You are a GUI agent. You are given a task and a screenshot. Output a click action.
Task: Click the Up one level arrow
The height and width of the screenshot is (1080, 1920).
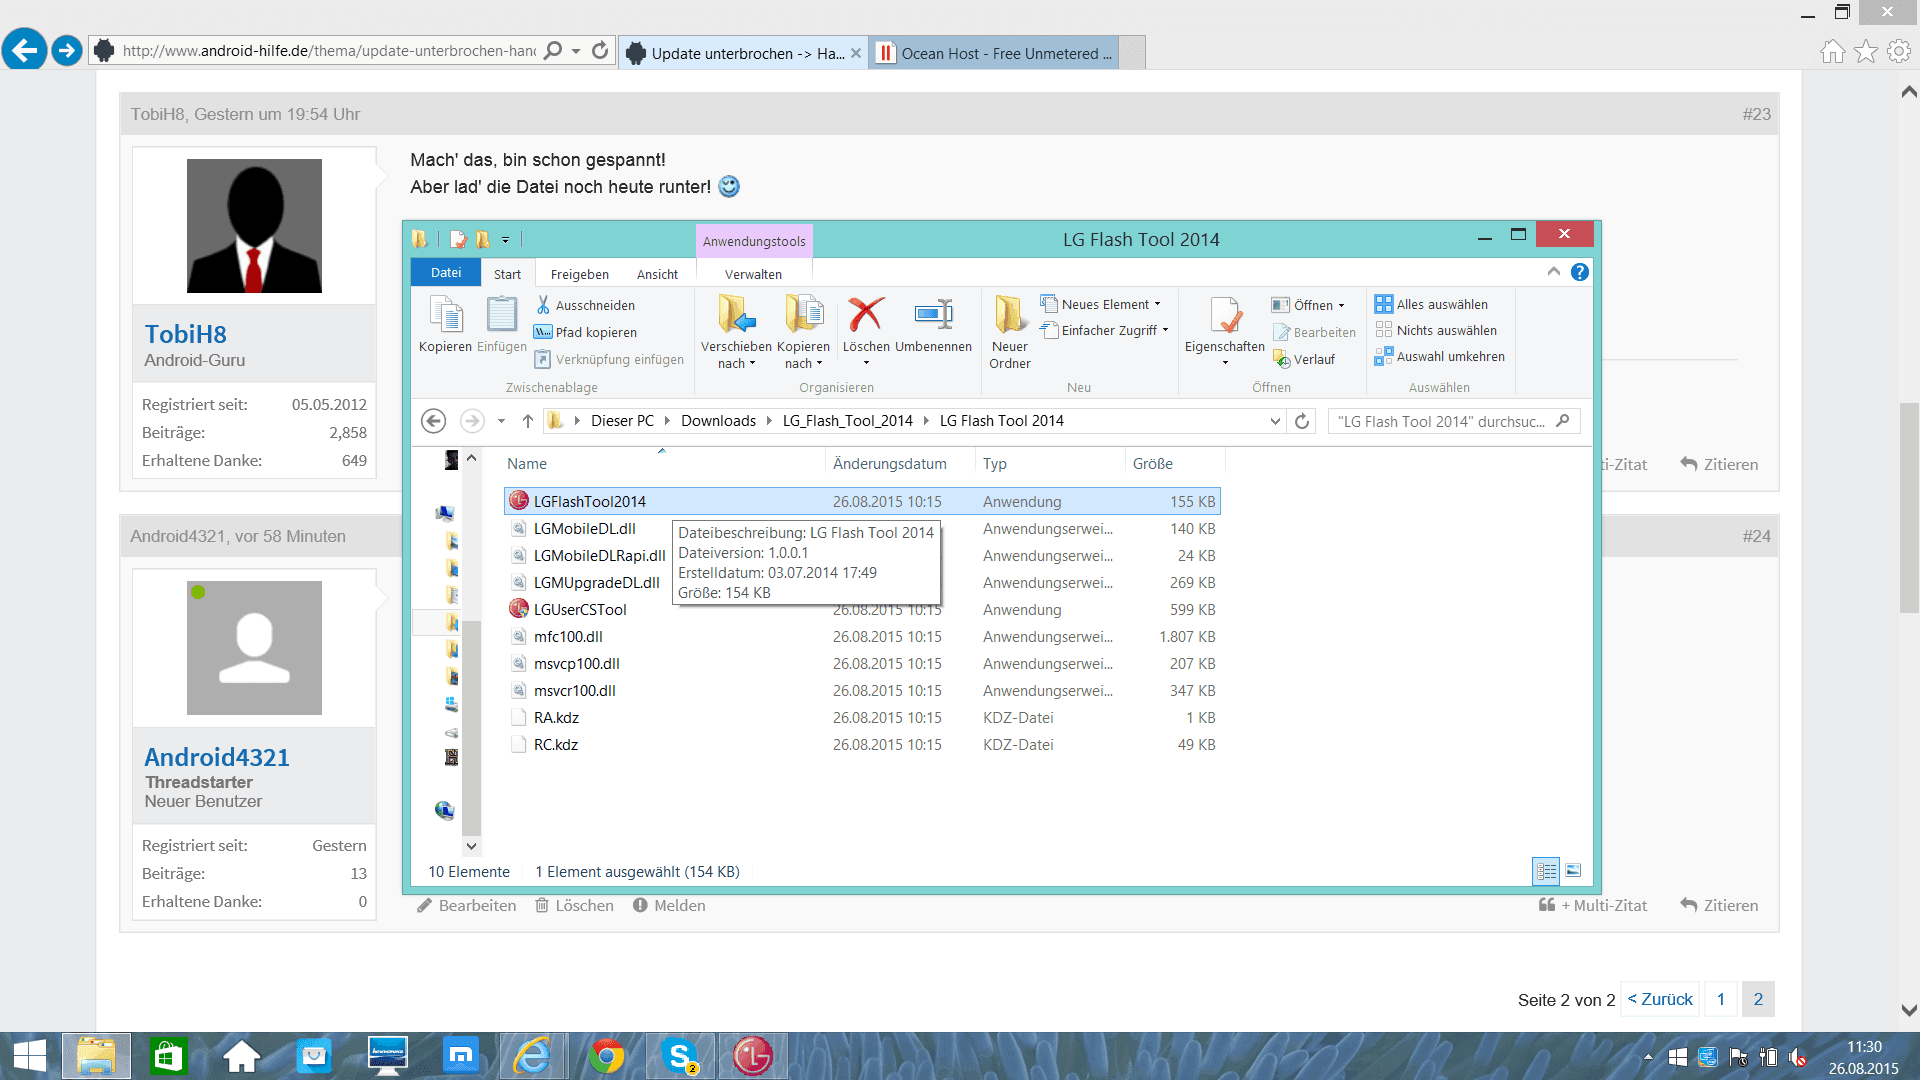coord(528,421)
